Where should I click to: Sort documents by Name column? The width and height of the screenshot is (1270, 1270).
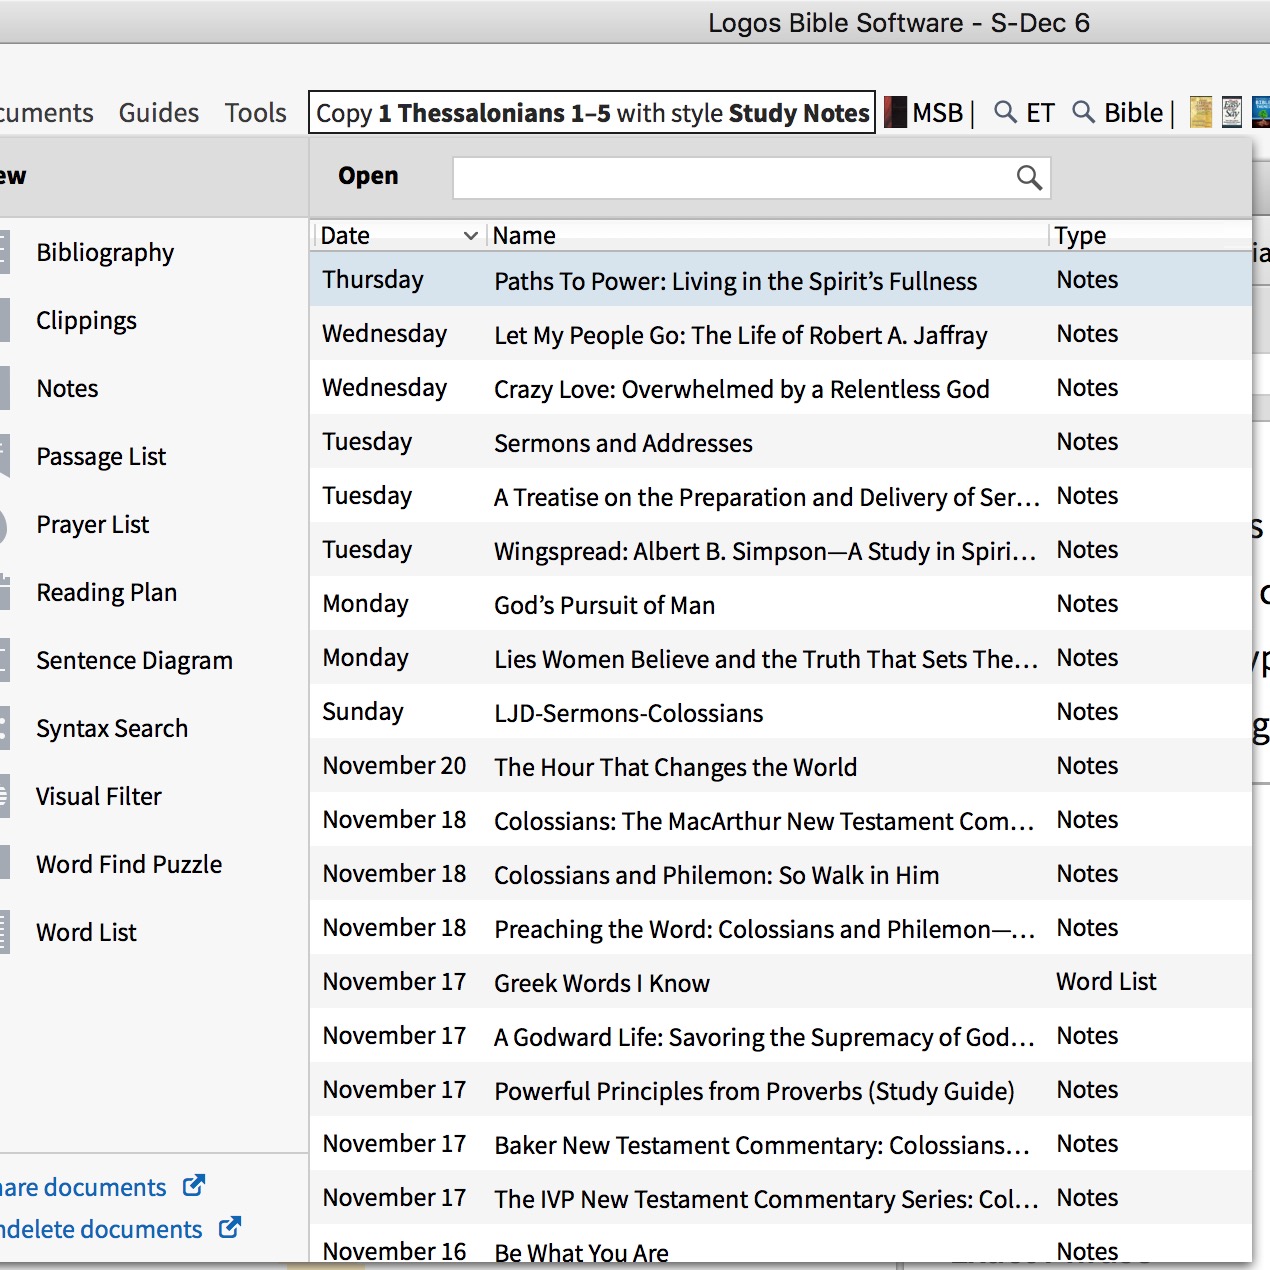click(524, 236)
